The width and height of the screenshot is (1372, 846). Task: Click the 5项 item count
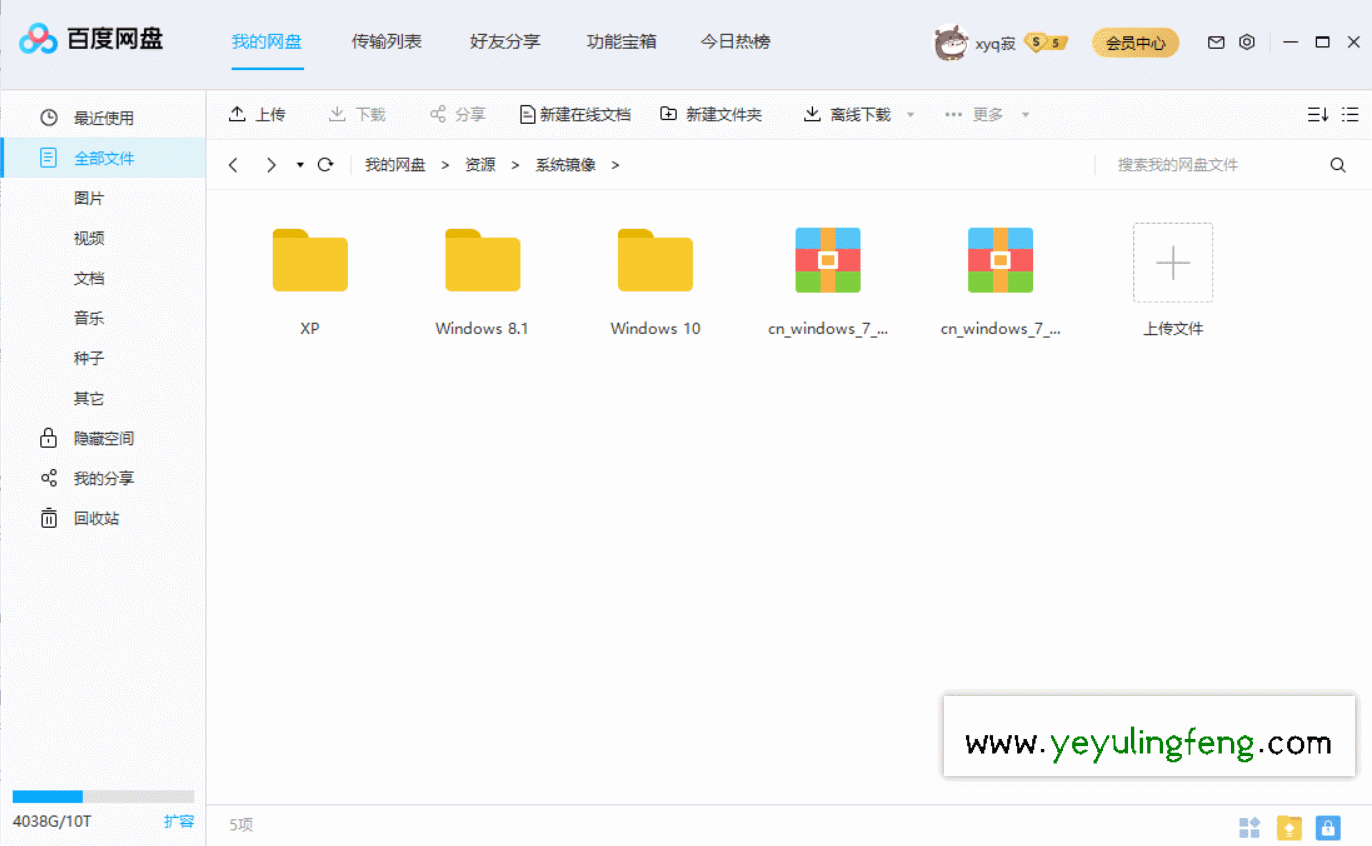coord(241,825)
